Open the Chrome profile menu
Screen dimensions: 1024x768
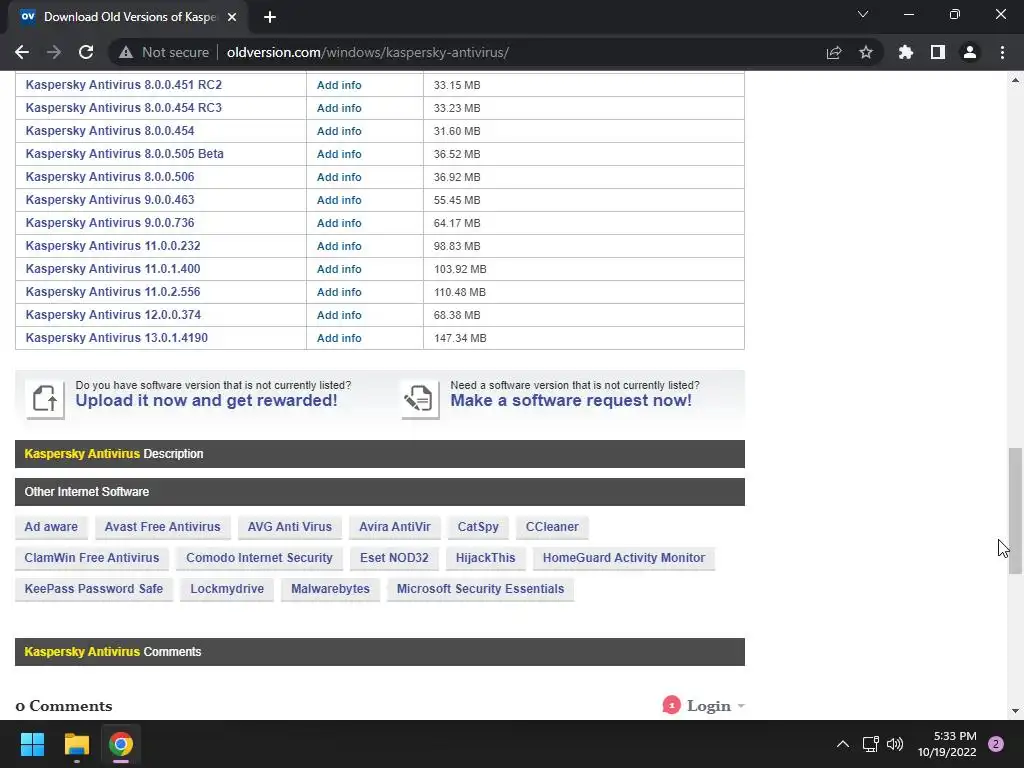pos(970,52)
